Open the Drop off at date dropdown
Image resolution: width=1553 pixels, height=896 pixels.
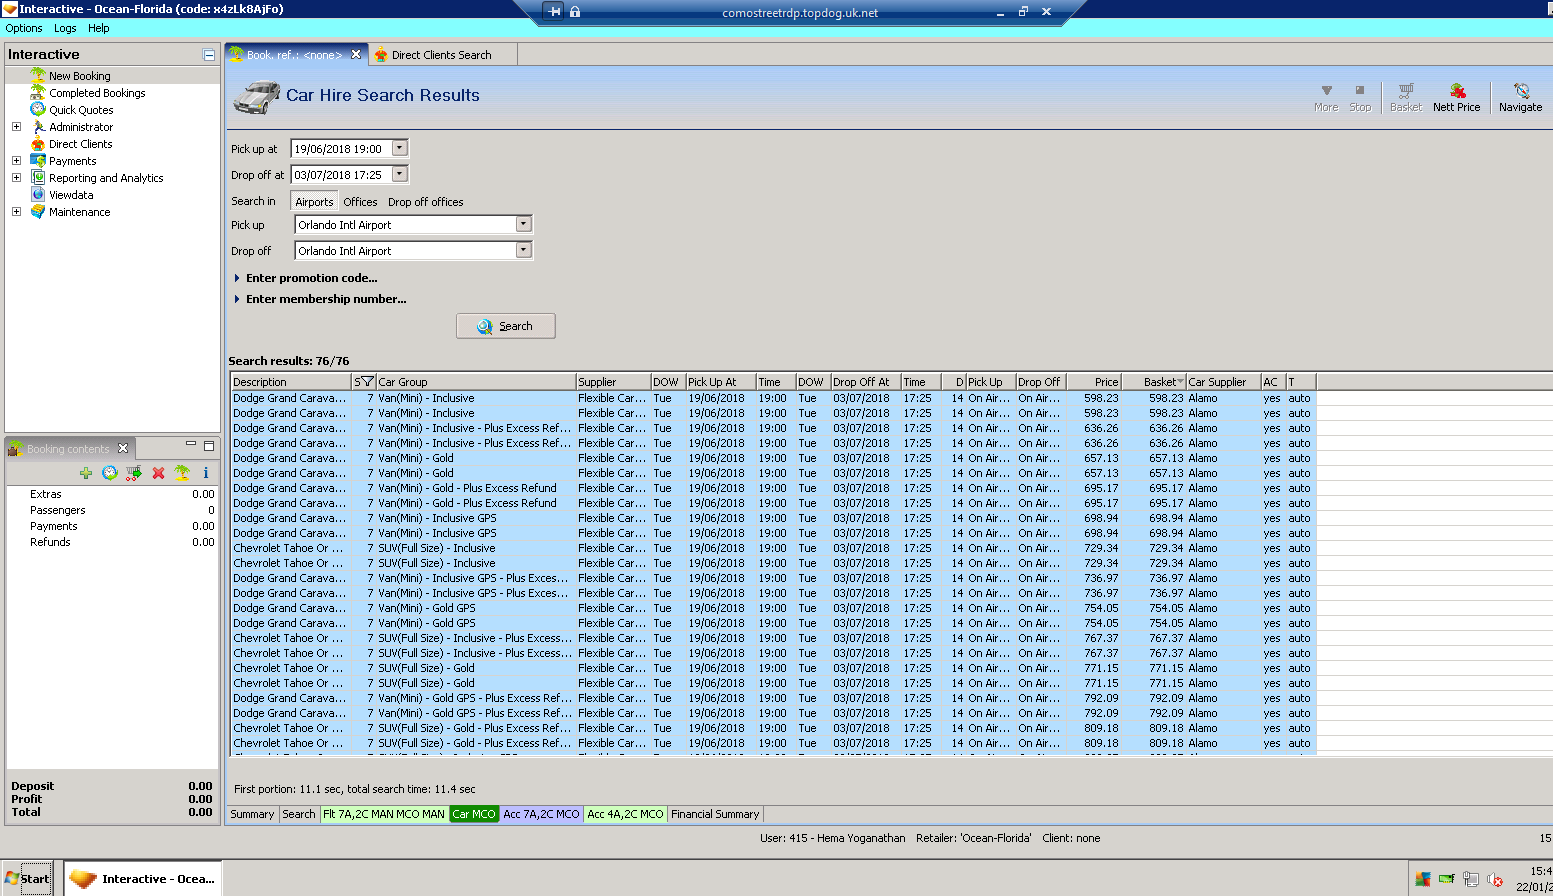click(x=400, y=174)
